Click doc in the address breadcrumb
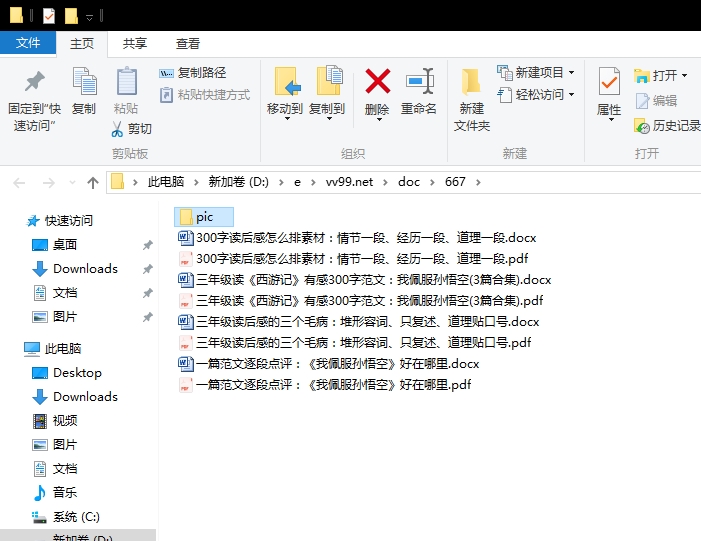Viewport: 701px width, 541px height. click(x=409, y=182)
